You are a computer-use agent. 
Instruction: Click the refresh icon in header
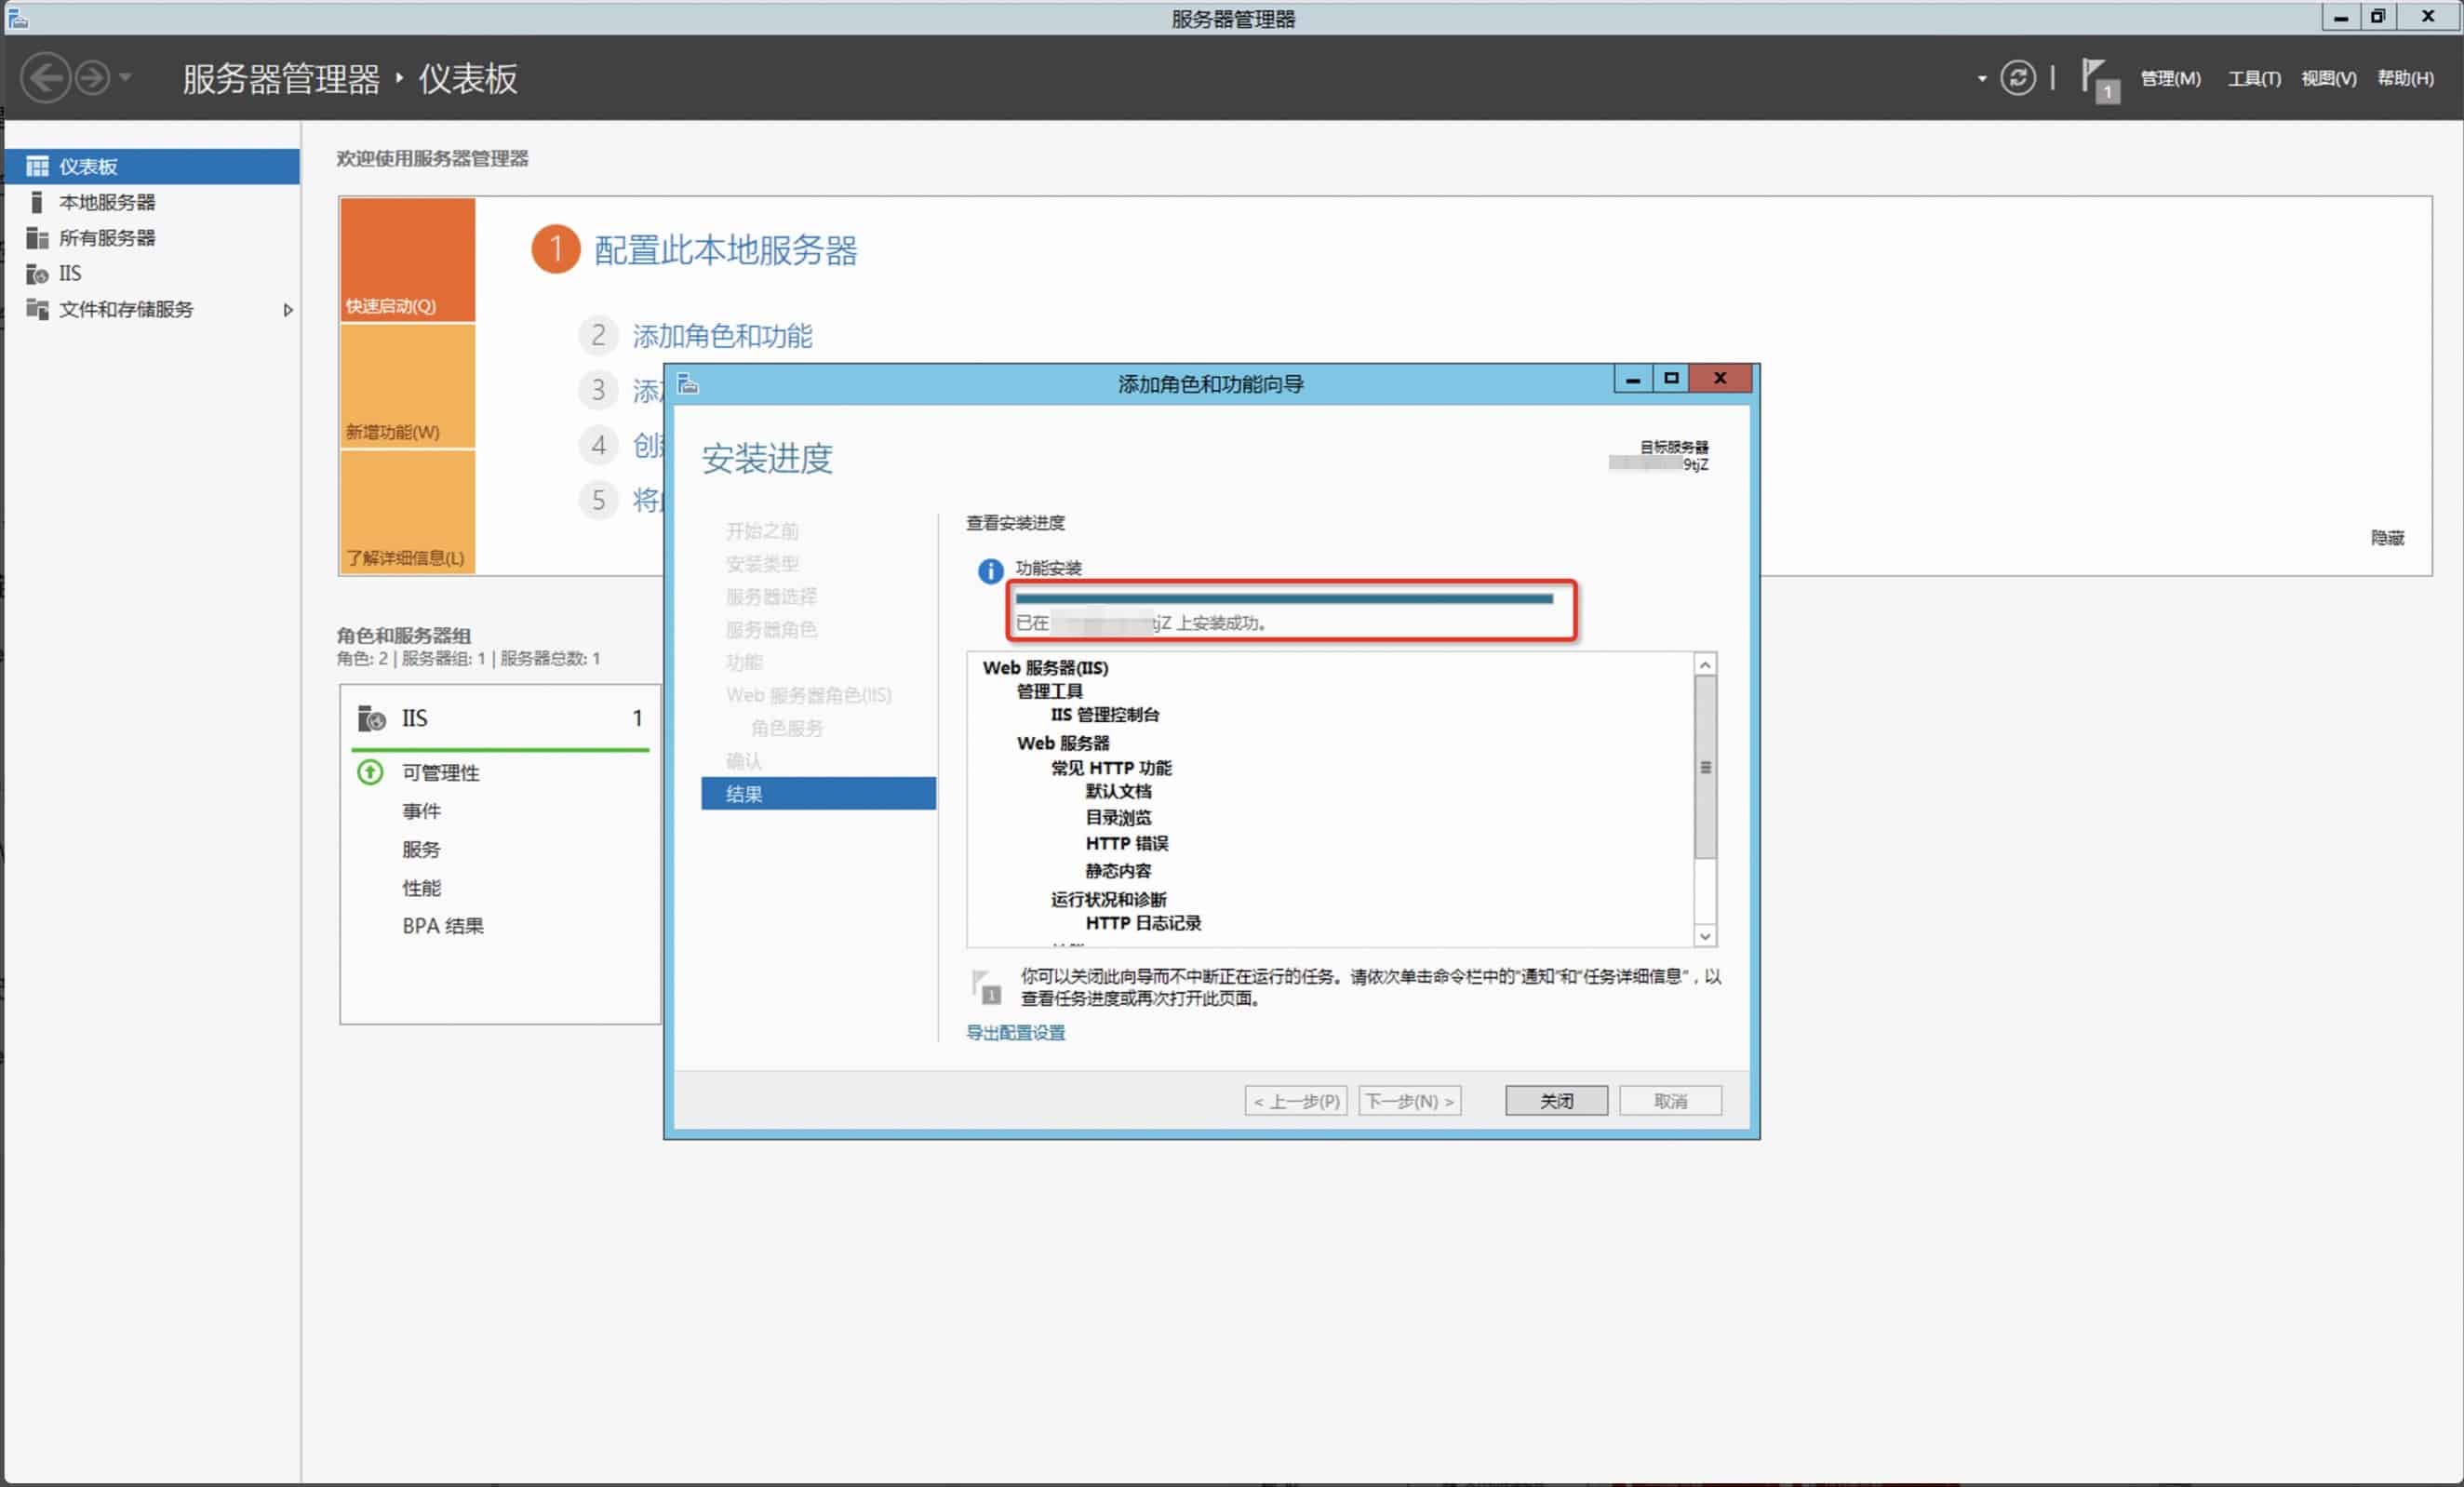coord(2017,78)
